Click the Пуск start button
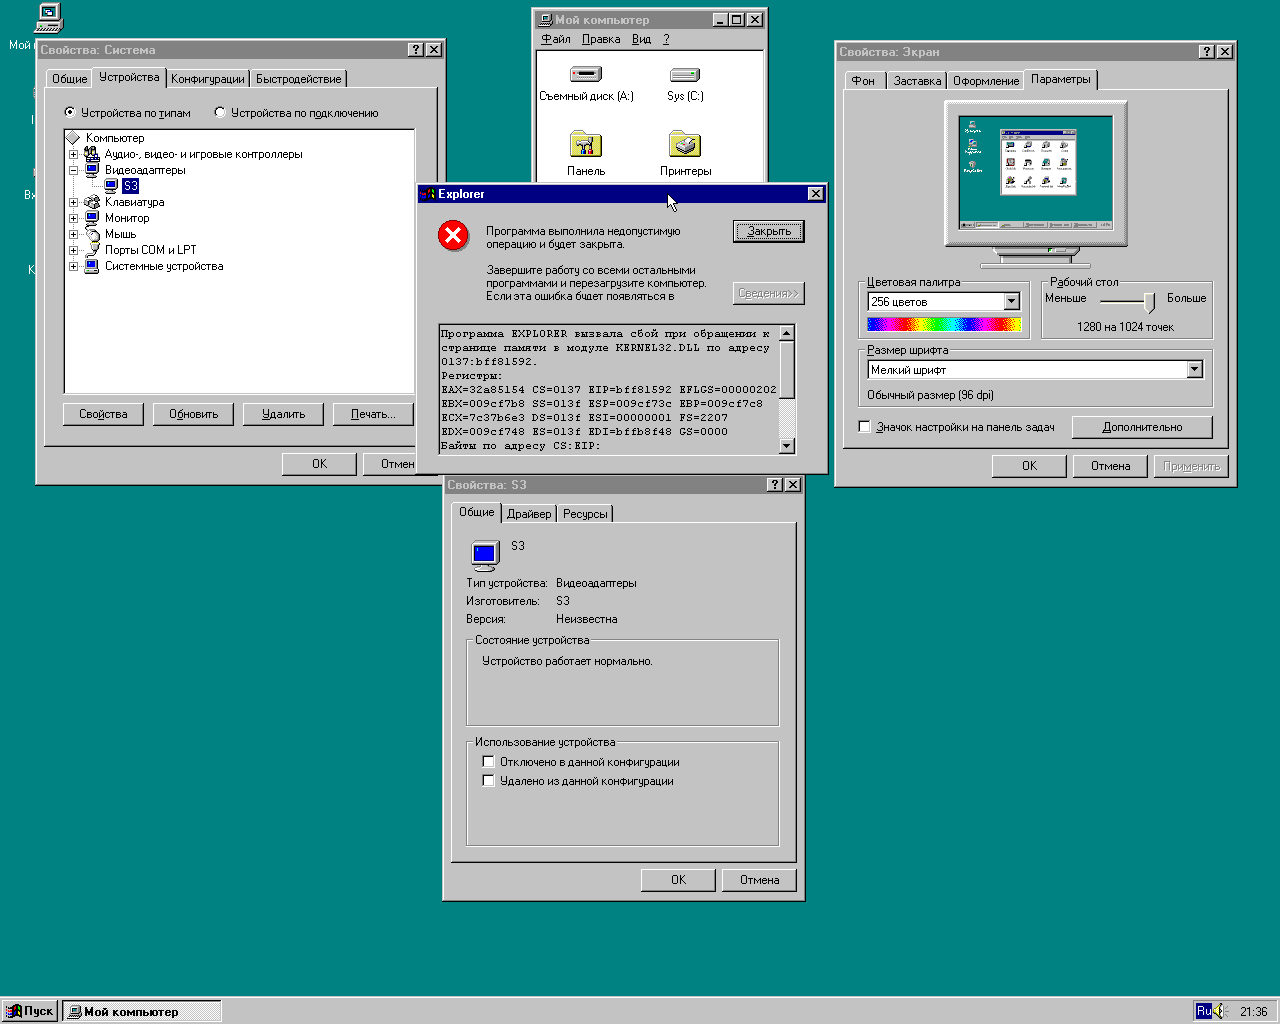The width and height of the screenshot is (1280, 1024). pyautogui.click(x=30, y=1011)
